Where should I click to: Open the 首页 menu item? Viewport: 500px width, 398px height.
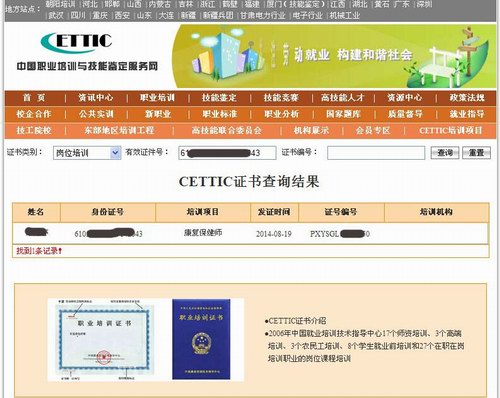[34, 98]
